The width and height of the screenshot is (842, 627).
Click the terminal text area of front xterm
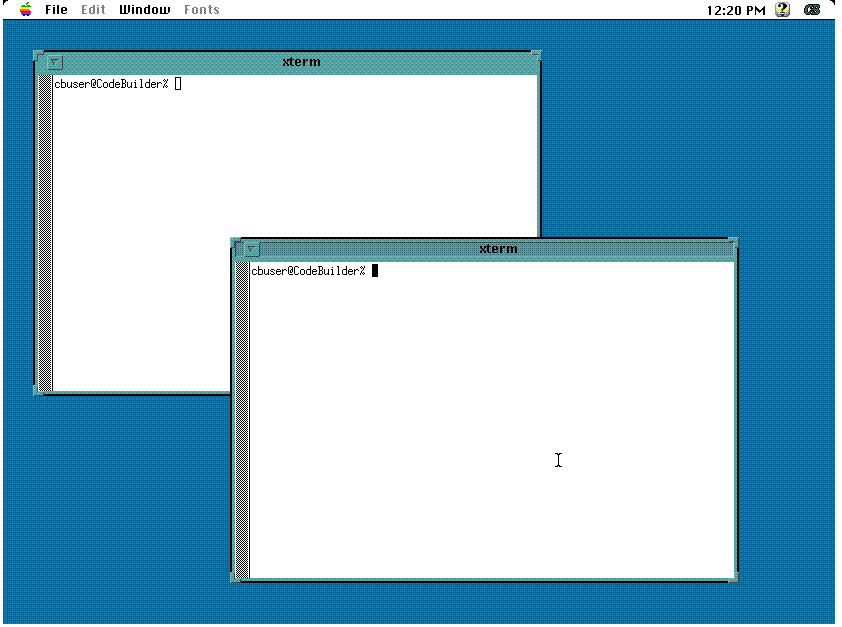click(x=492, y=420)
